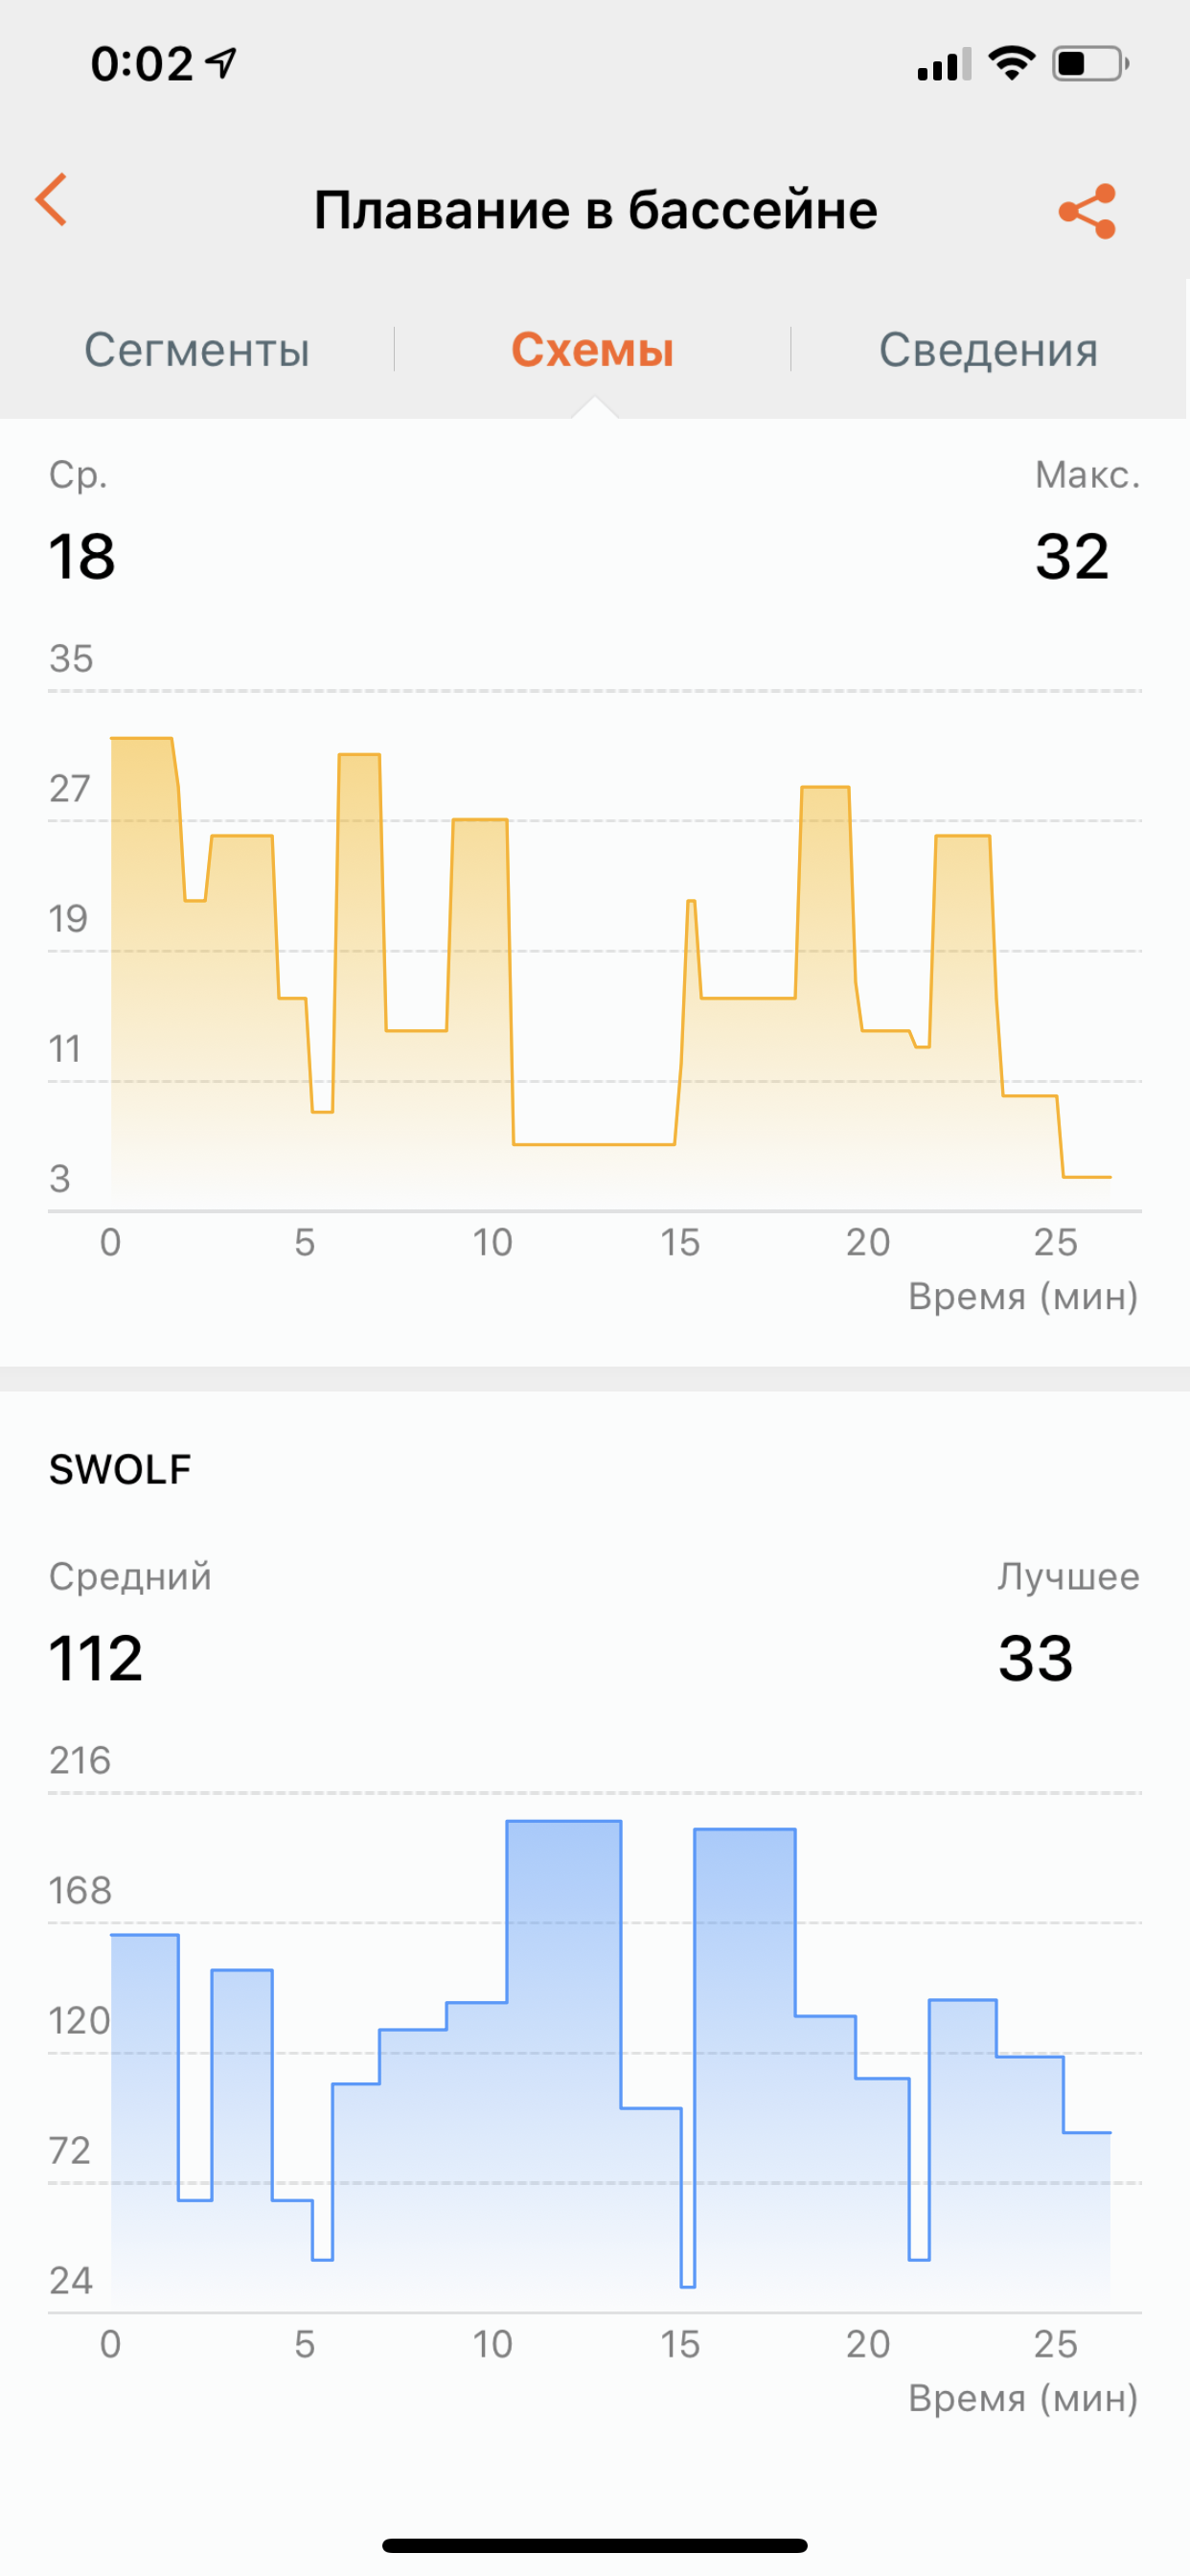Tap the Wi-Fi status icon

coord(1011,63)
